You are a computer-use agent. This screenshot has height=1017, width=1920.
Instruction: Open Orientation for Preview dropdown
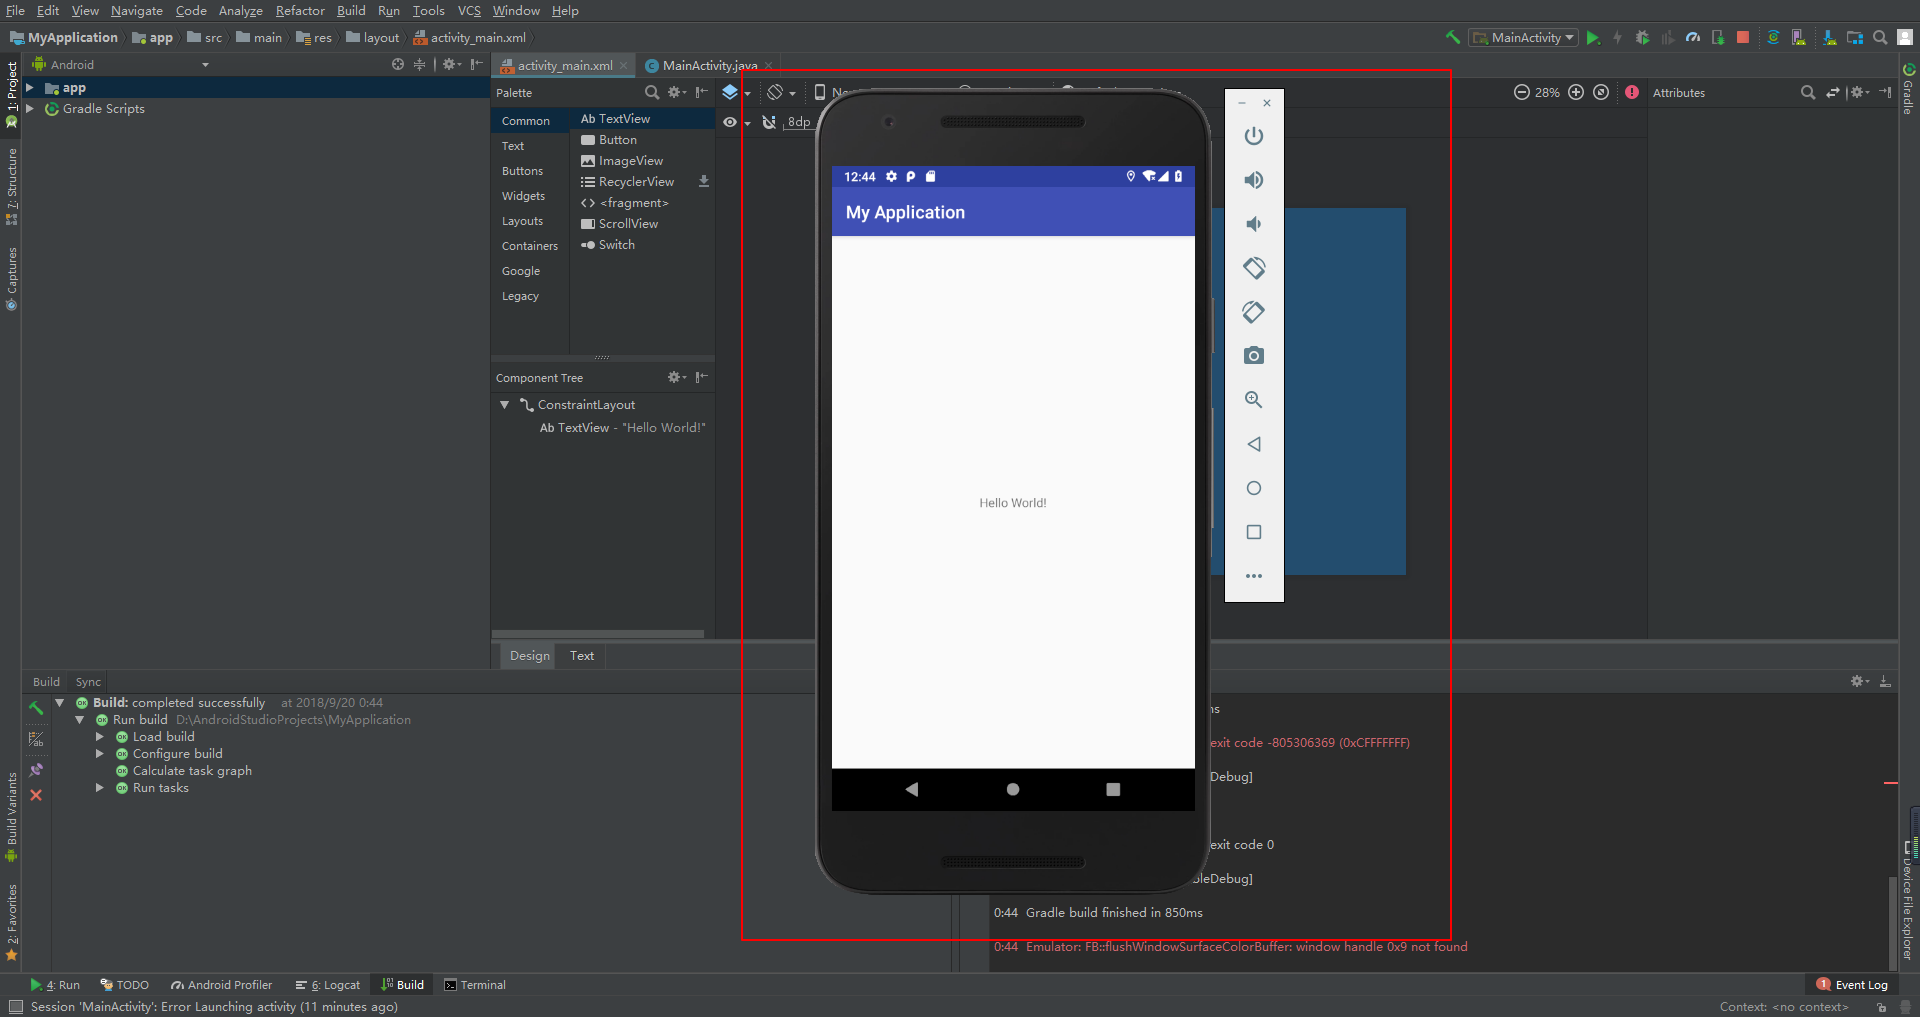click(x=781, y=92)
